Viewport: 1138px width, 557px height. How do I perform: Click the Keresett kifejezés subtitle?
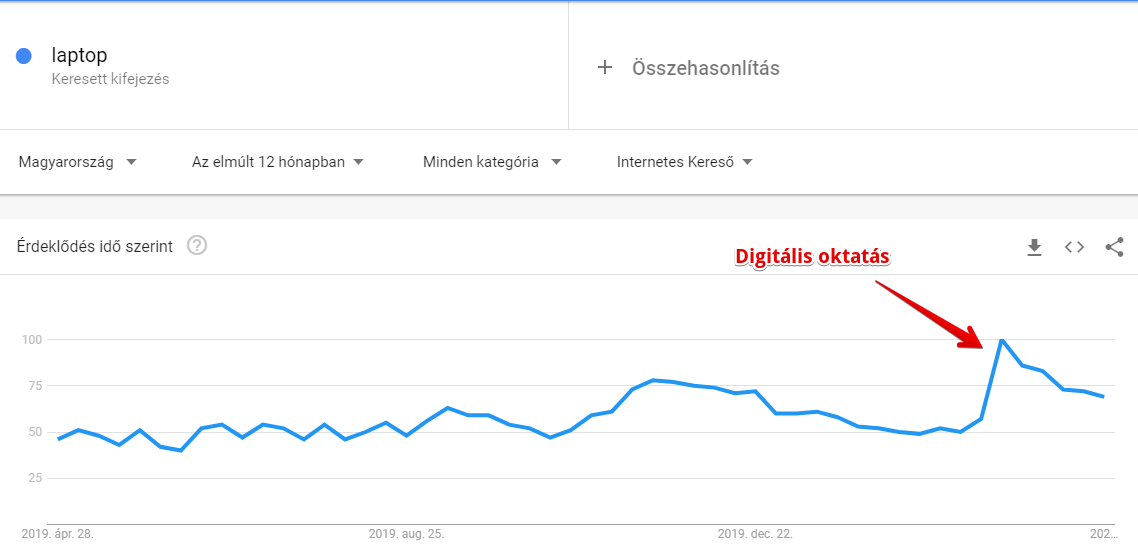coord(110,79)
